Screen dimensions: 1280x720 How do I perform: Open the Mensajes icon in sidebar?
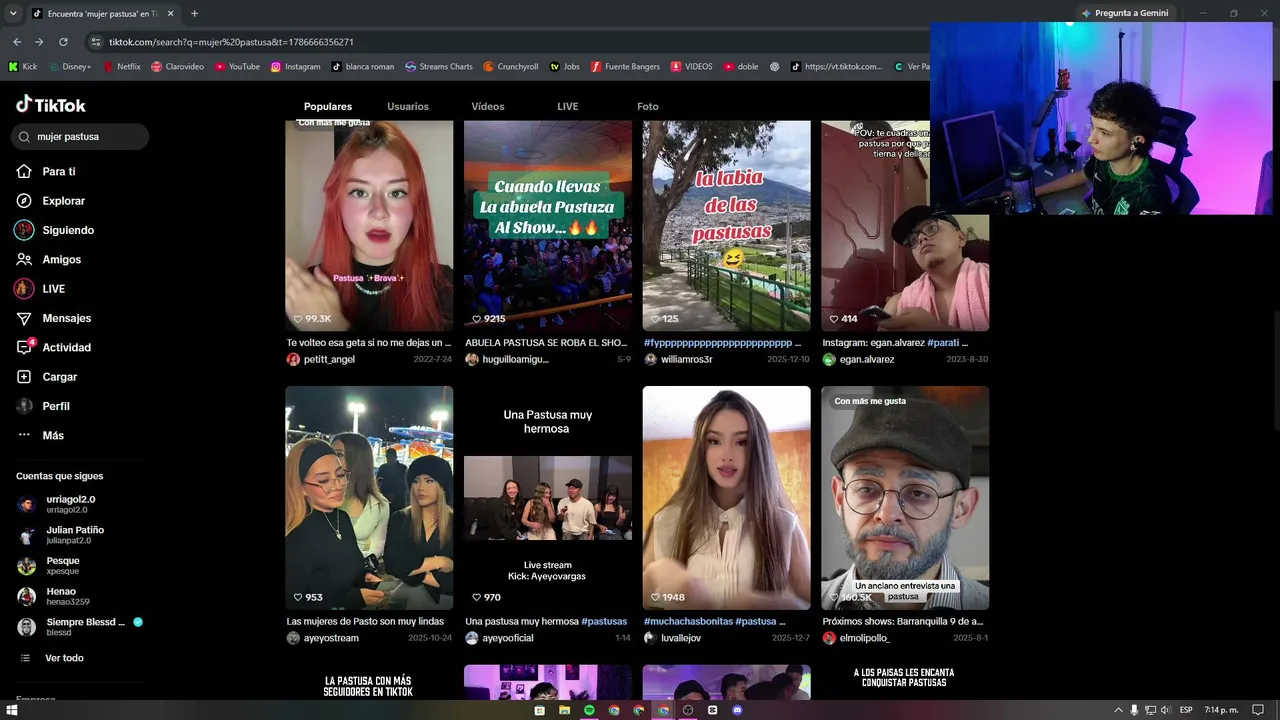coord(24,318)
